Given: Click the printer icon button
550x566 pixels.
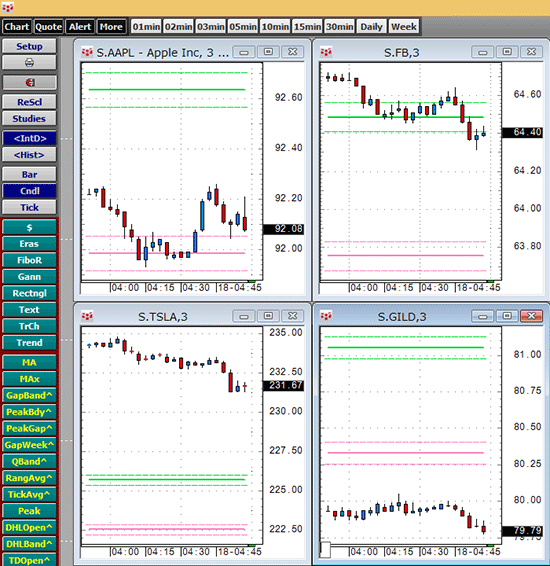Looking at the screenshot, I should point(29,62).
